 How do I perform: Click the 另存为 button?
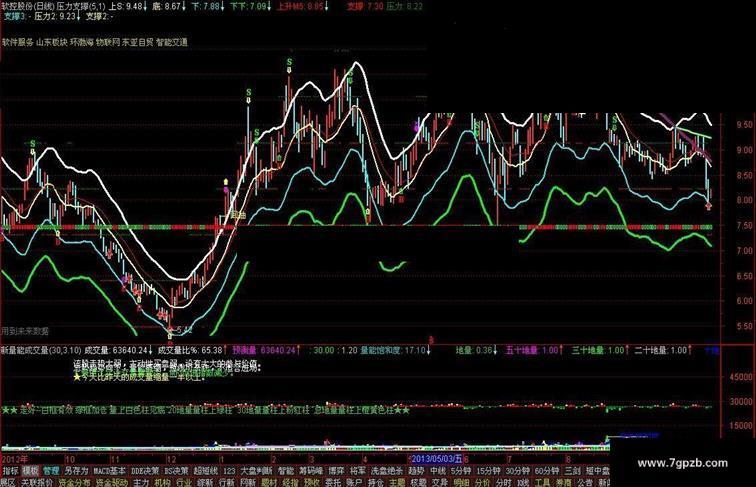[x=77, y=471]
